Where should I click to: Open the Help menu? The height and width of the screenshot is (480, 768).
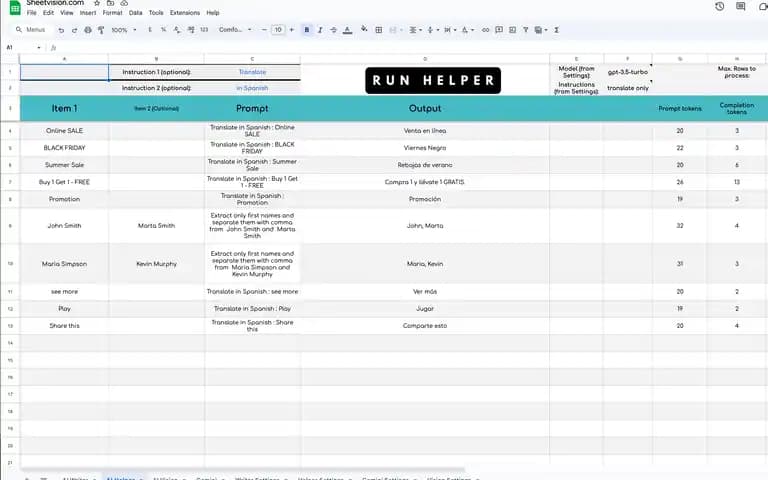213,13
